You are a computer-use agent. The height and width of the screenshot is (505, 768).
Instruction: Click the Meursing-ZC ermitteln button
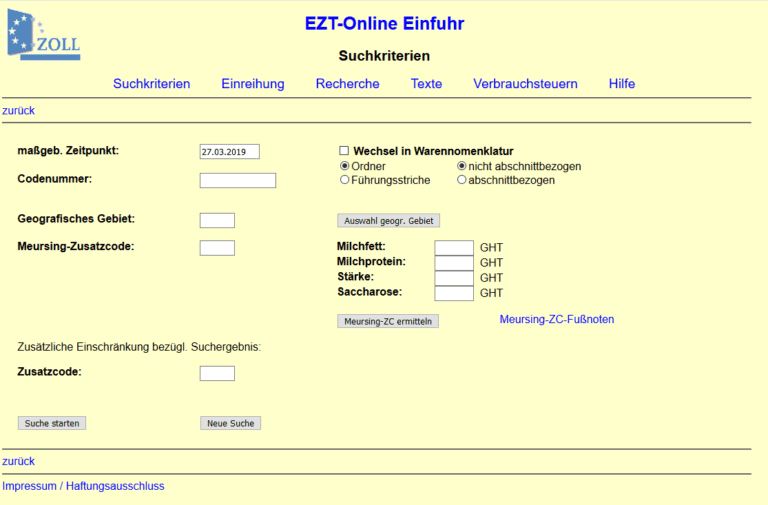[388, 321]
